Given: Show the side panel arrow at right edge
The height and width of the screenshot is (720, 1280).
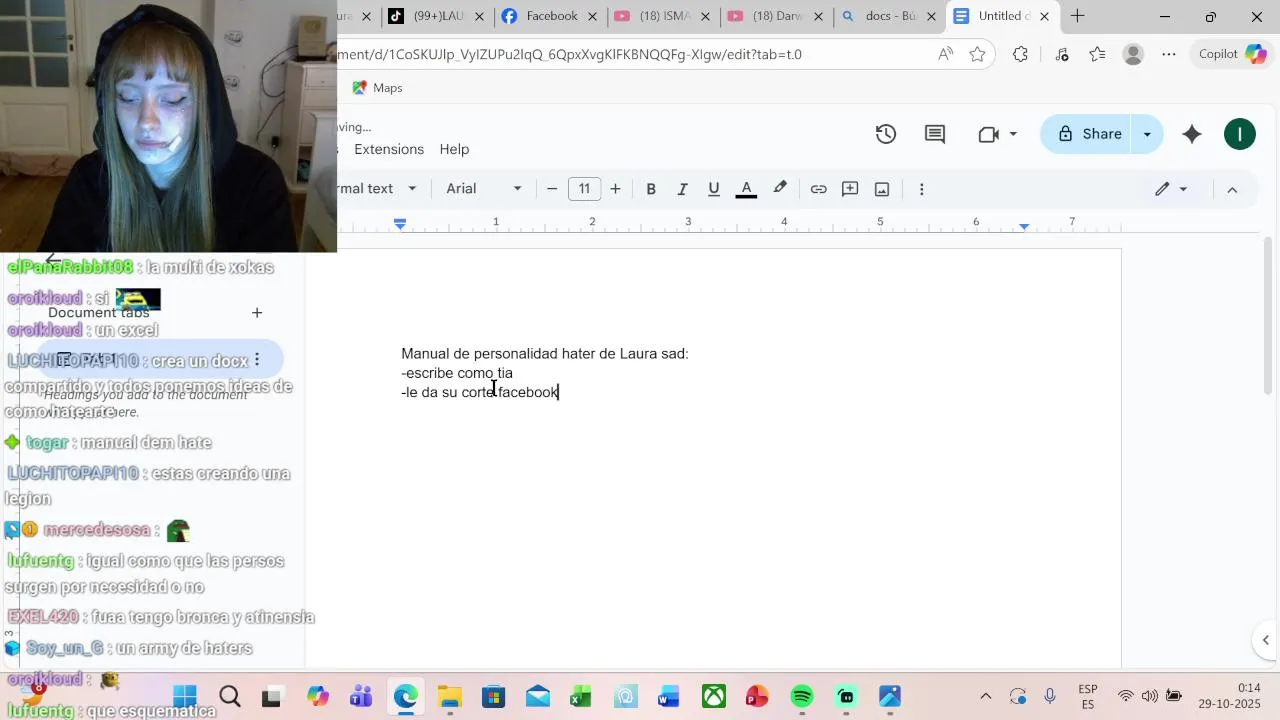Looking at the screenshot, I should (x=1265, y=640).
